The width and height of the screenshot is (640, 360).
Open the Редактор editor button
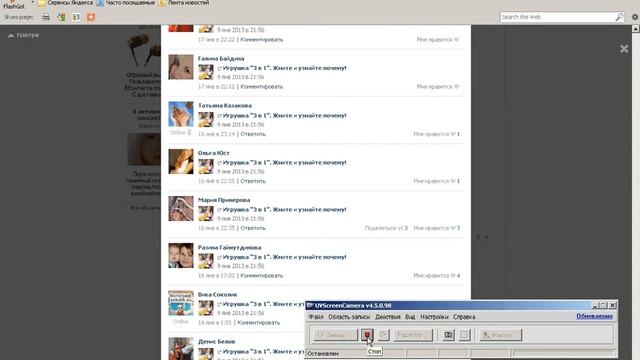point(413,335)
